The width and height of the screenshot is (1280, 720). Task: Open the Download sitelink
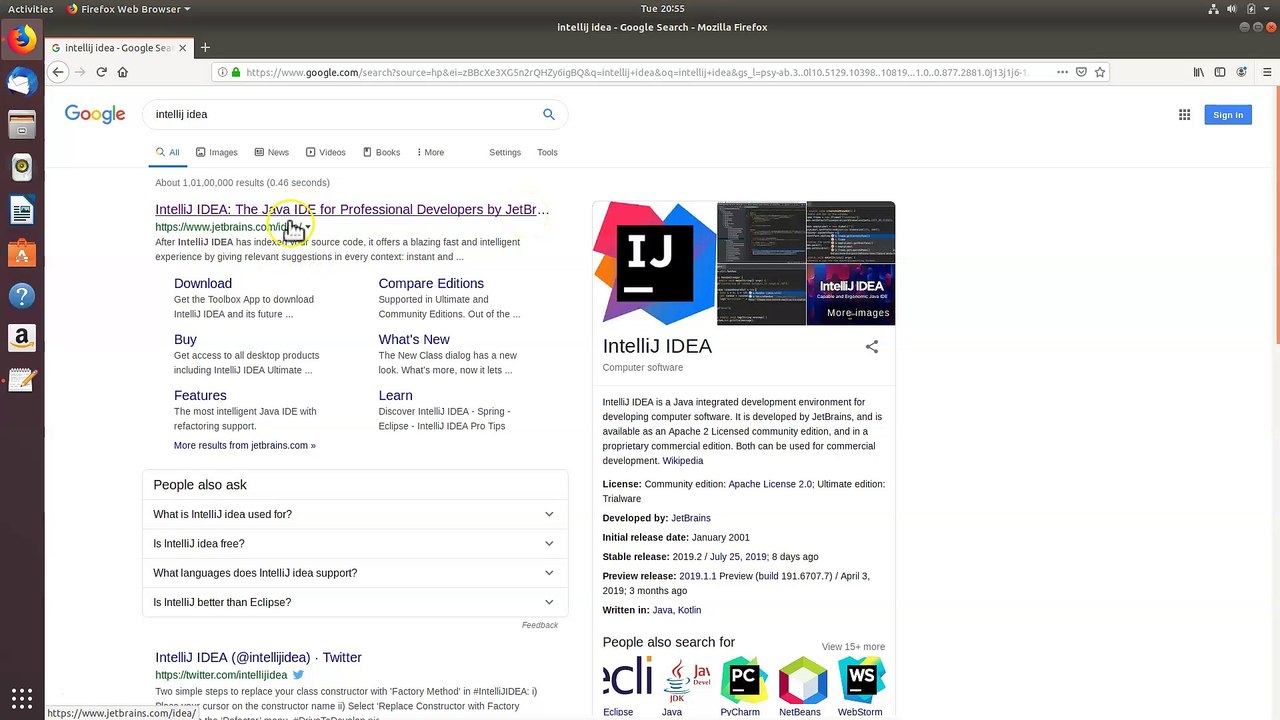coord(203,284)
